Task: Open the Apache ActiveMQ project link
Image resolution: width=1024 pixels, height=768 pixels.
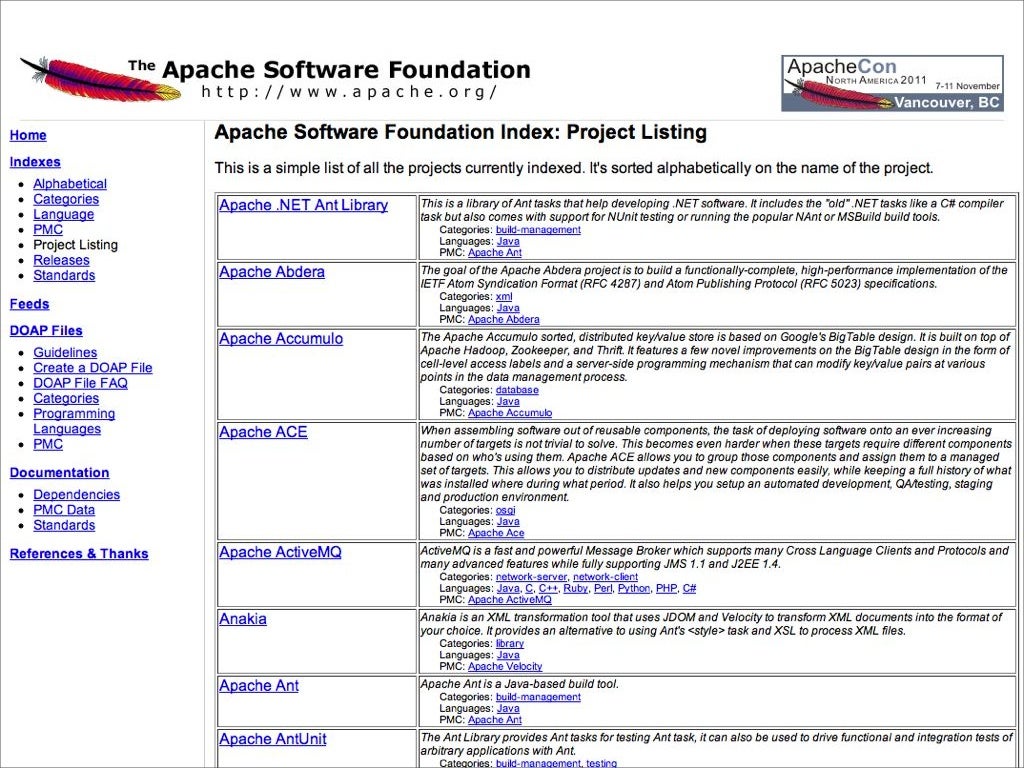Action: coord(280,552)
